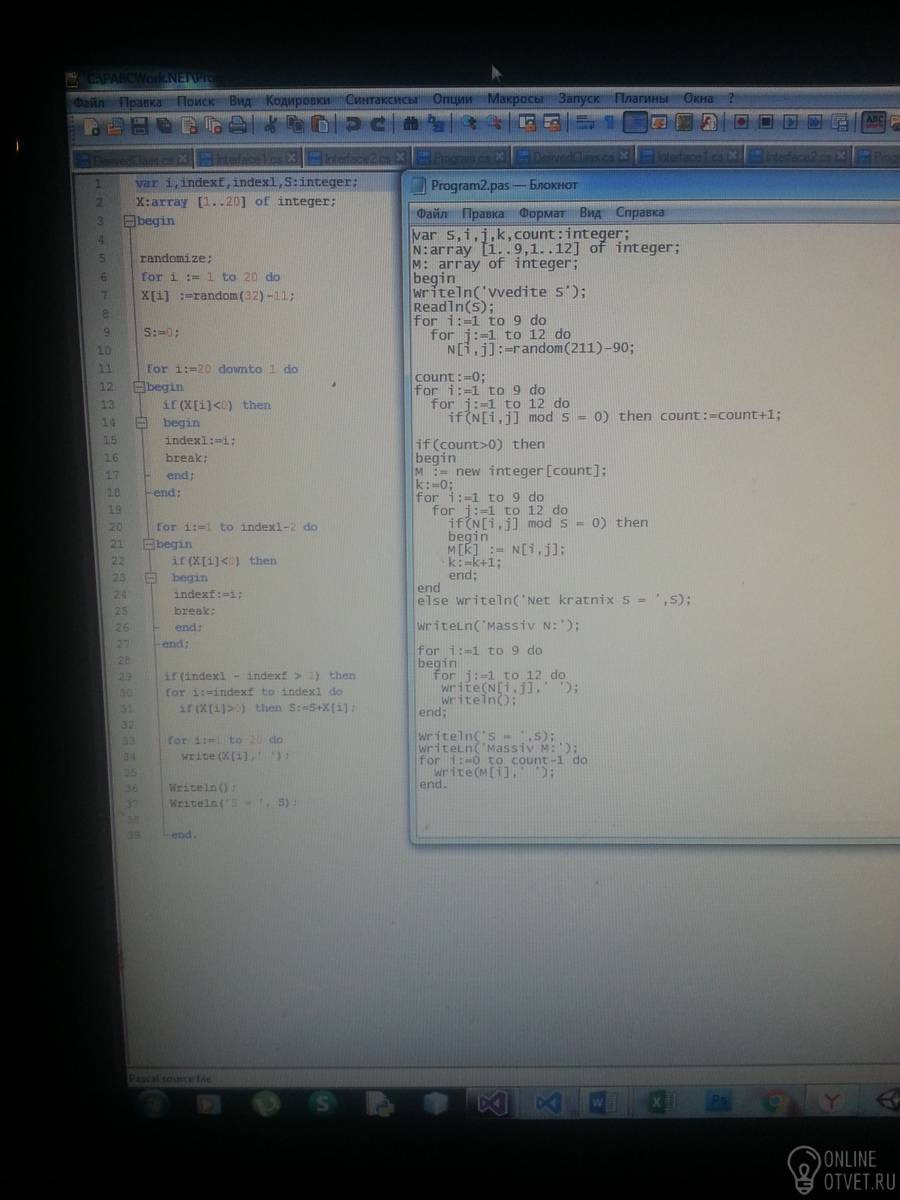
Task: Click the ABC spell check icon
Action: [x=874, y=122]
